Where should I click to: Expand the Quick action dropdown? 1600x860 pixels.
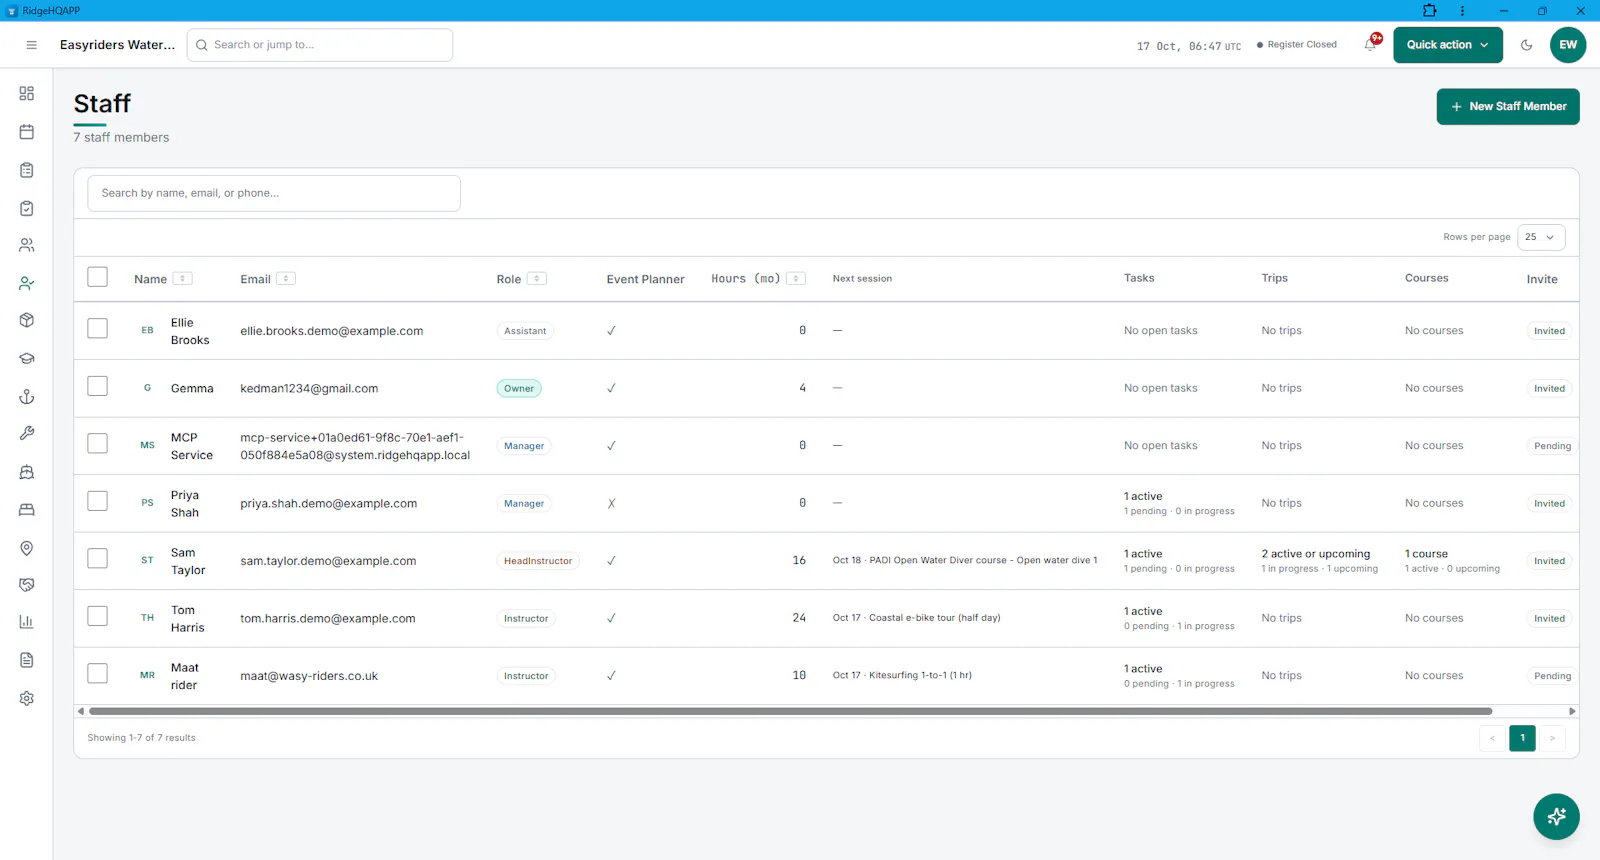pyautogui.click(x=1448, y=45)
